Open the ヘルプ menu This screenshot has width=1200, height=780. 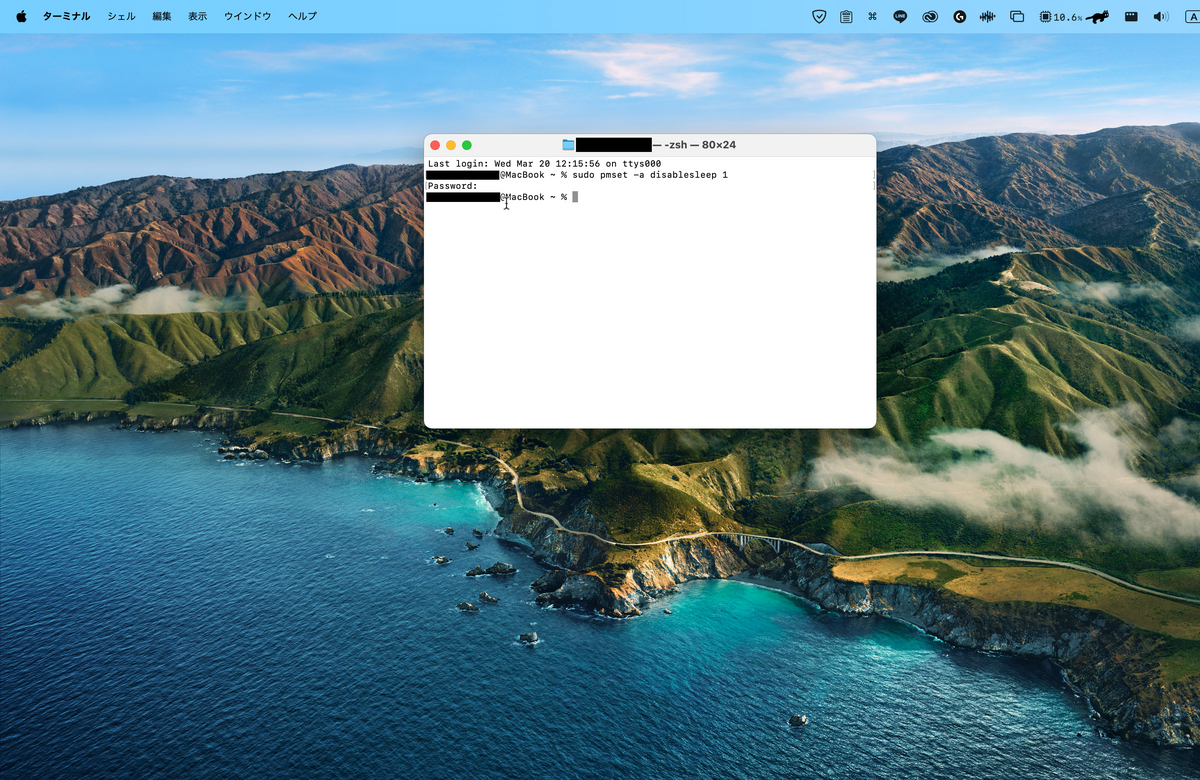tap(302, 16)
